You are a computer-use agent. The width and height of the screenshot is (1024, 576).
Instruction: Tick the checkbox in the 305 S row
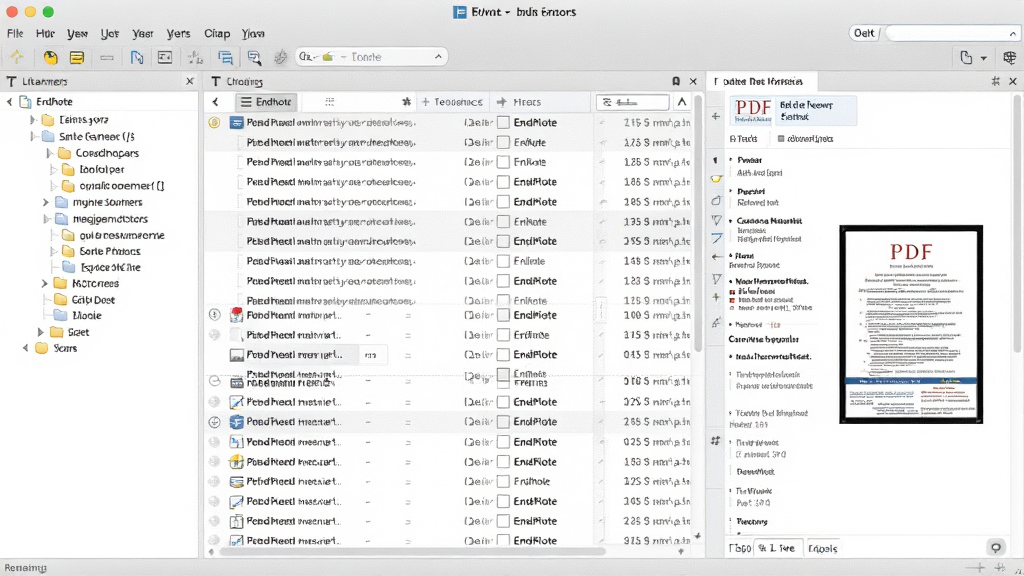(x=504, y=502)
